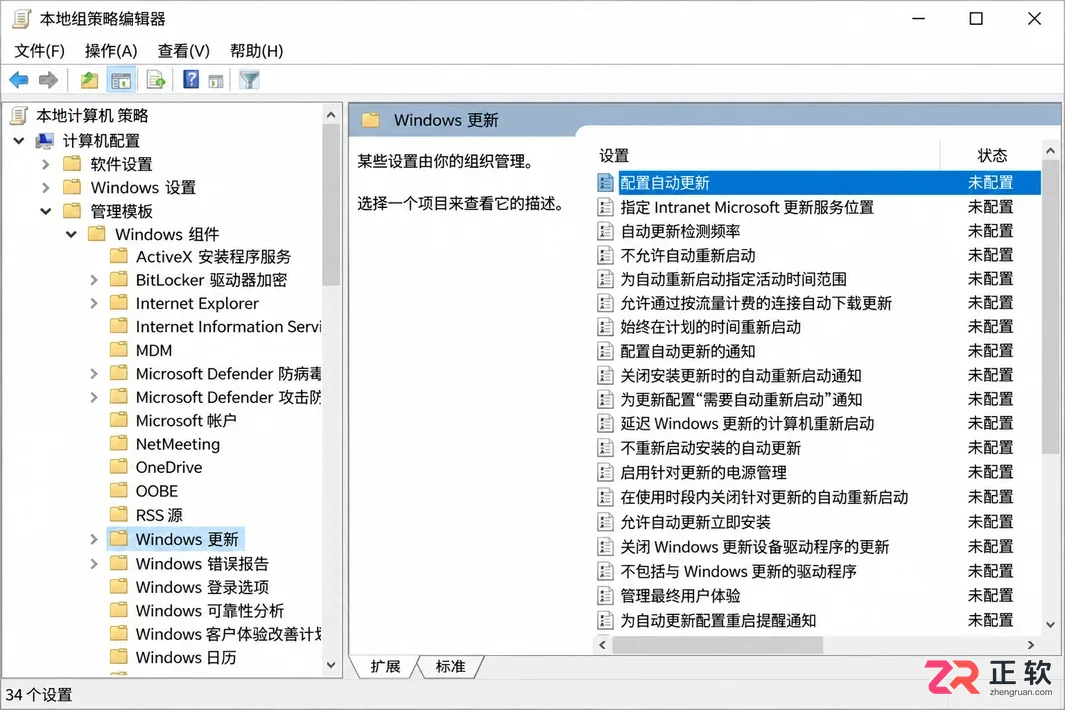Switch to the 扩展 tab
Image resolution: width=1065 pixels, height=710 pixels.
pos(385,667)
